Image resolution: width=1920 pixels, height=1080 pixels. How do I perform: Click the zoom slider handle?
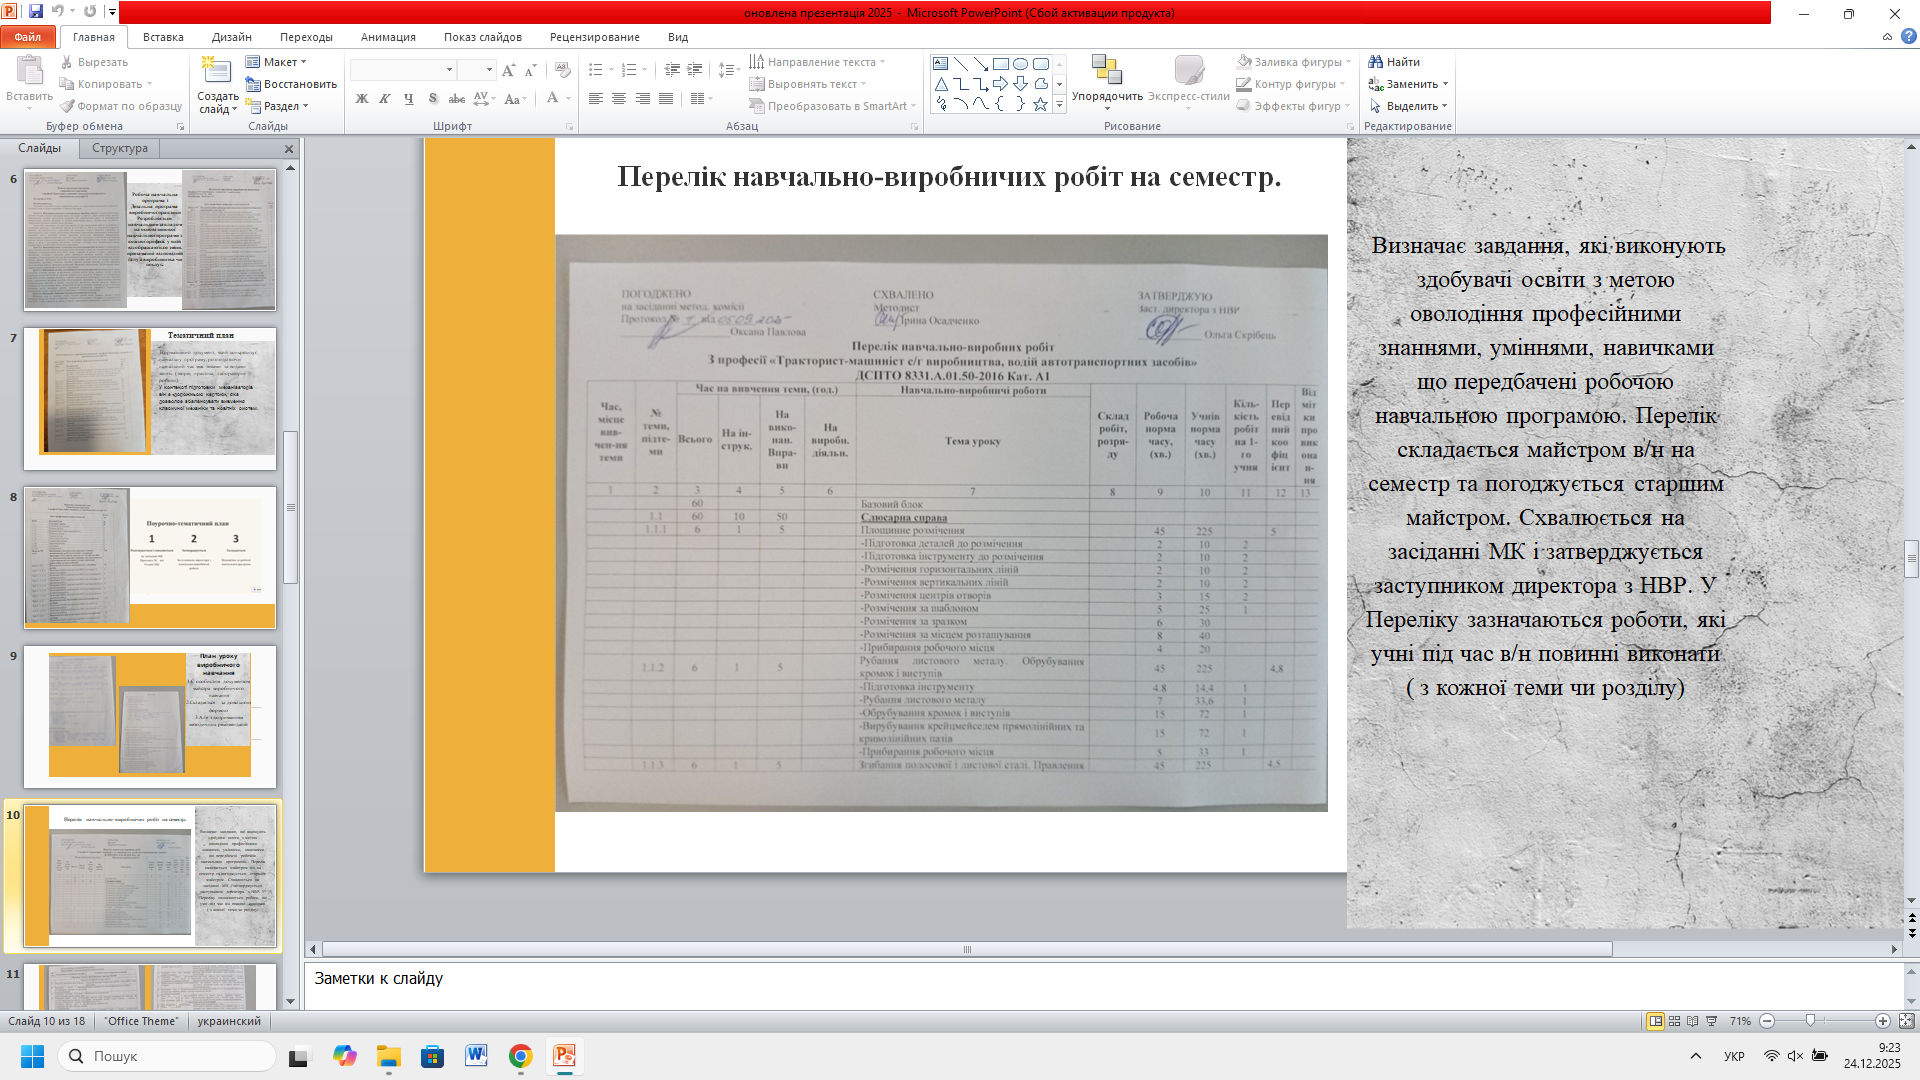pos(1810,1021)
